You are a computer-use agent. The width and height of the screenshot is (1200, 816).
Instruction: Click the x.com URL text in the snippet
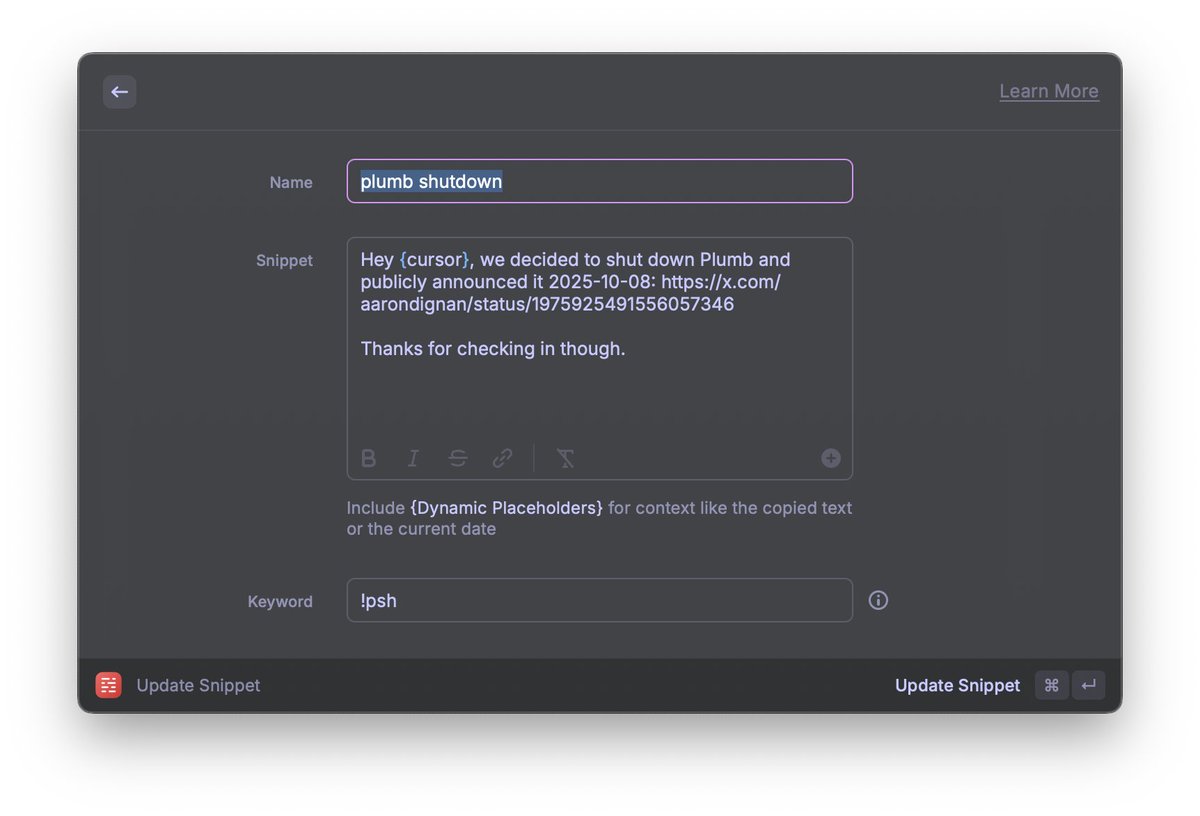point(570,293)
